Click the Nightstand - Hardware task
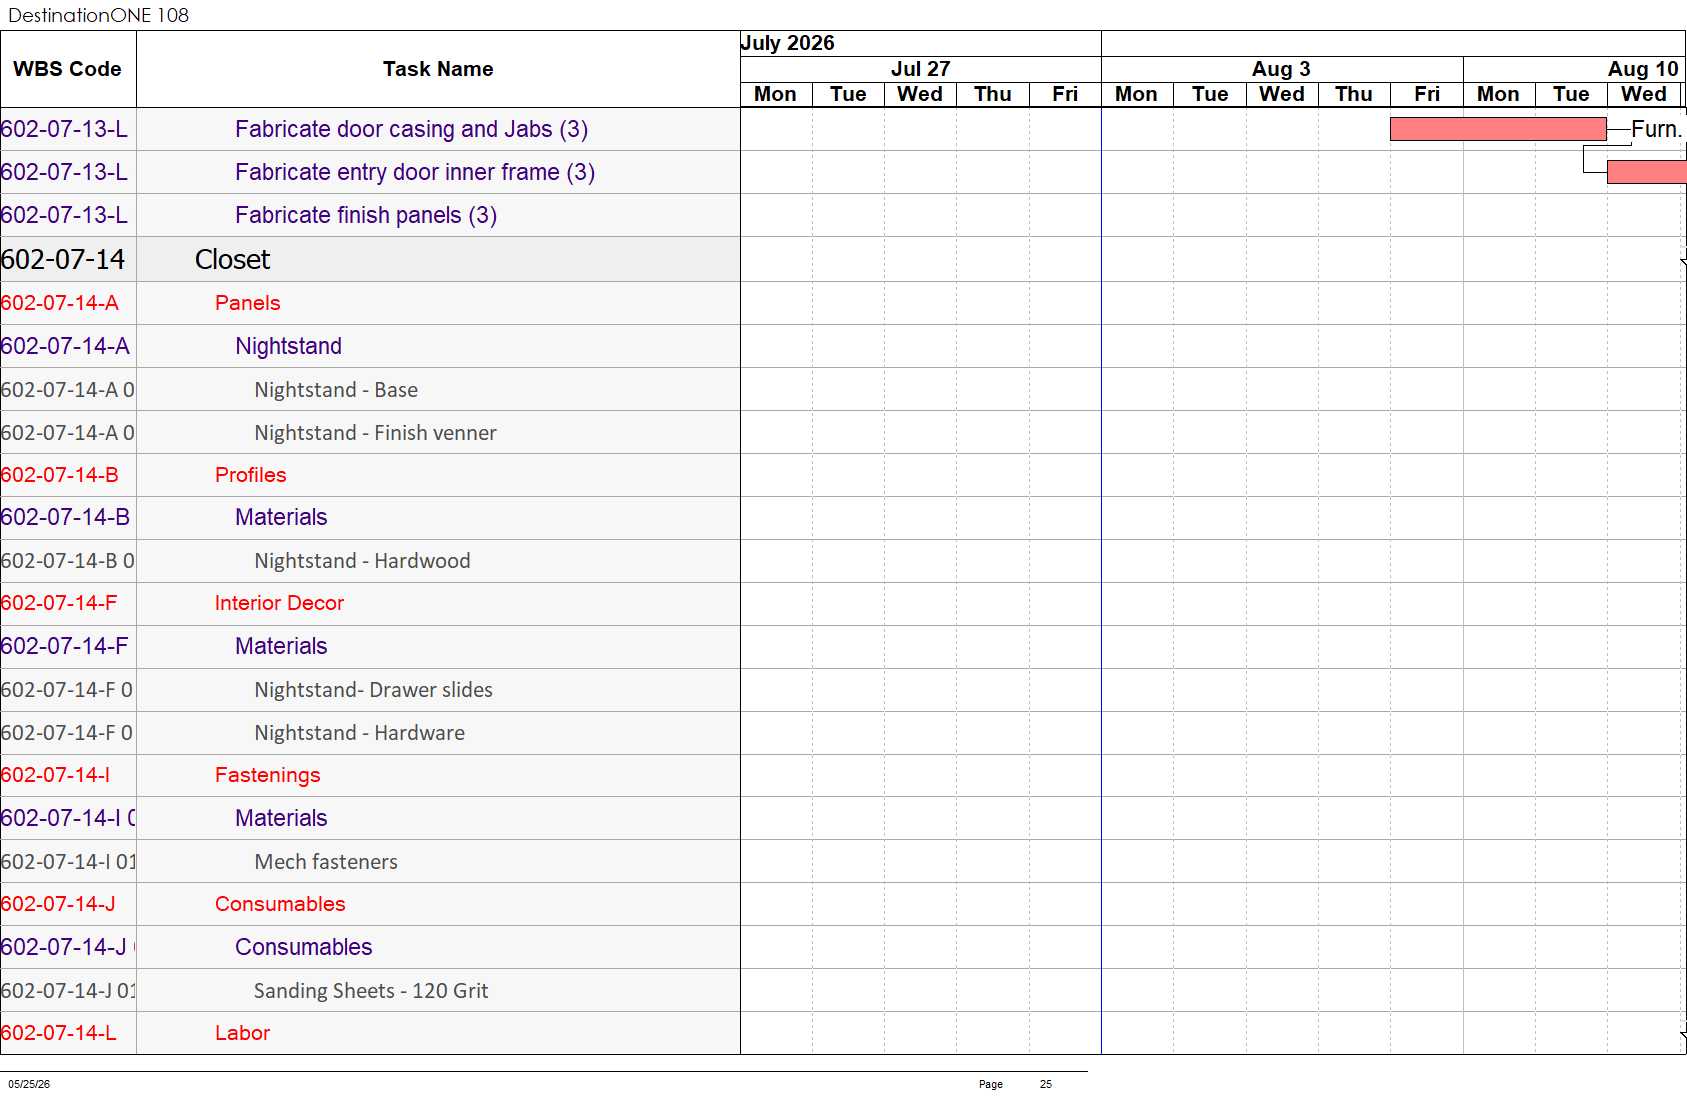 pyautogui.click(x=359, y=733)
